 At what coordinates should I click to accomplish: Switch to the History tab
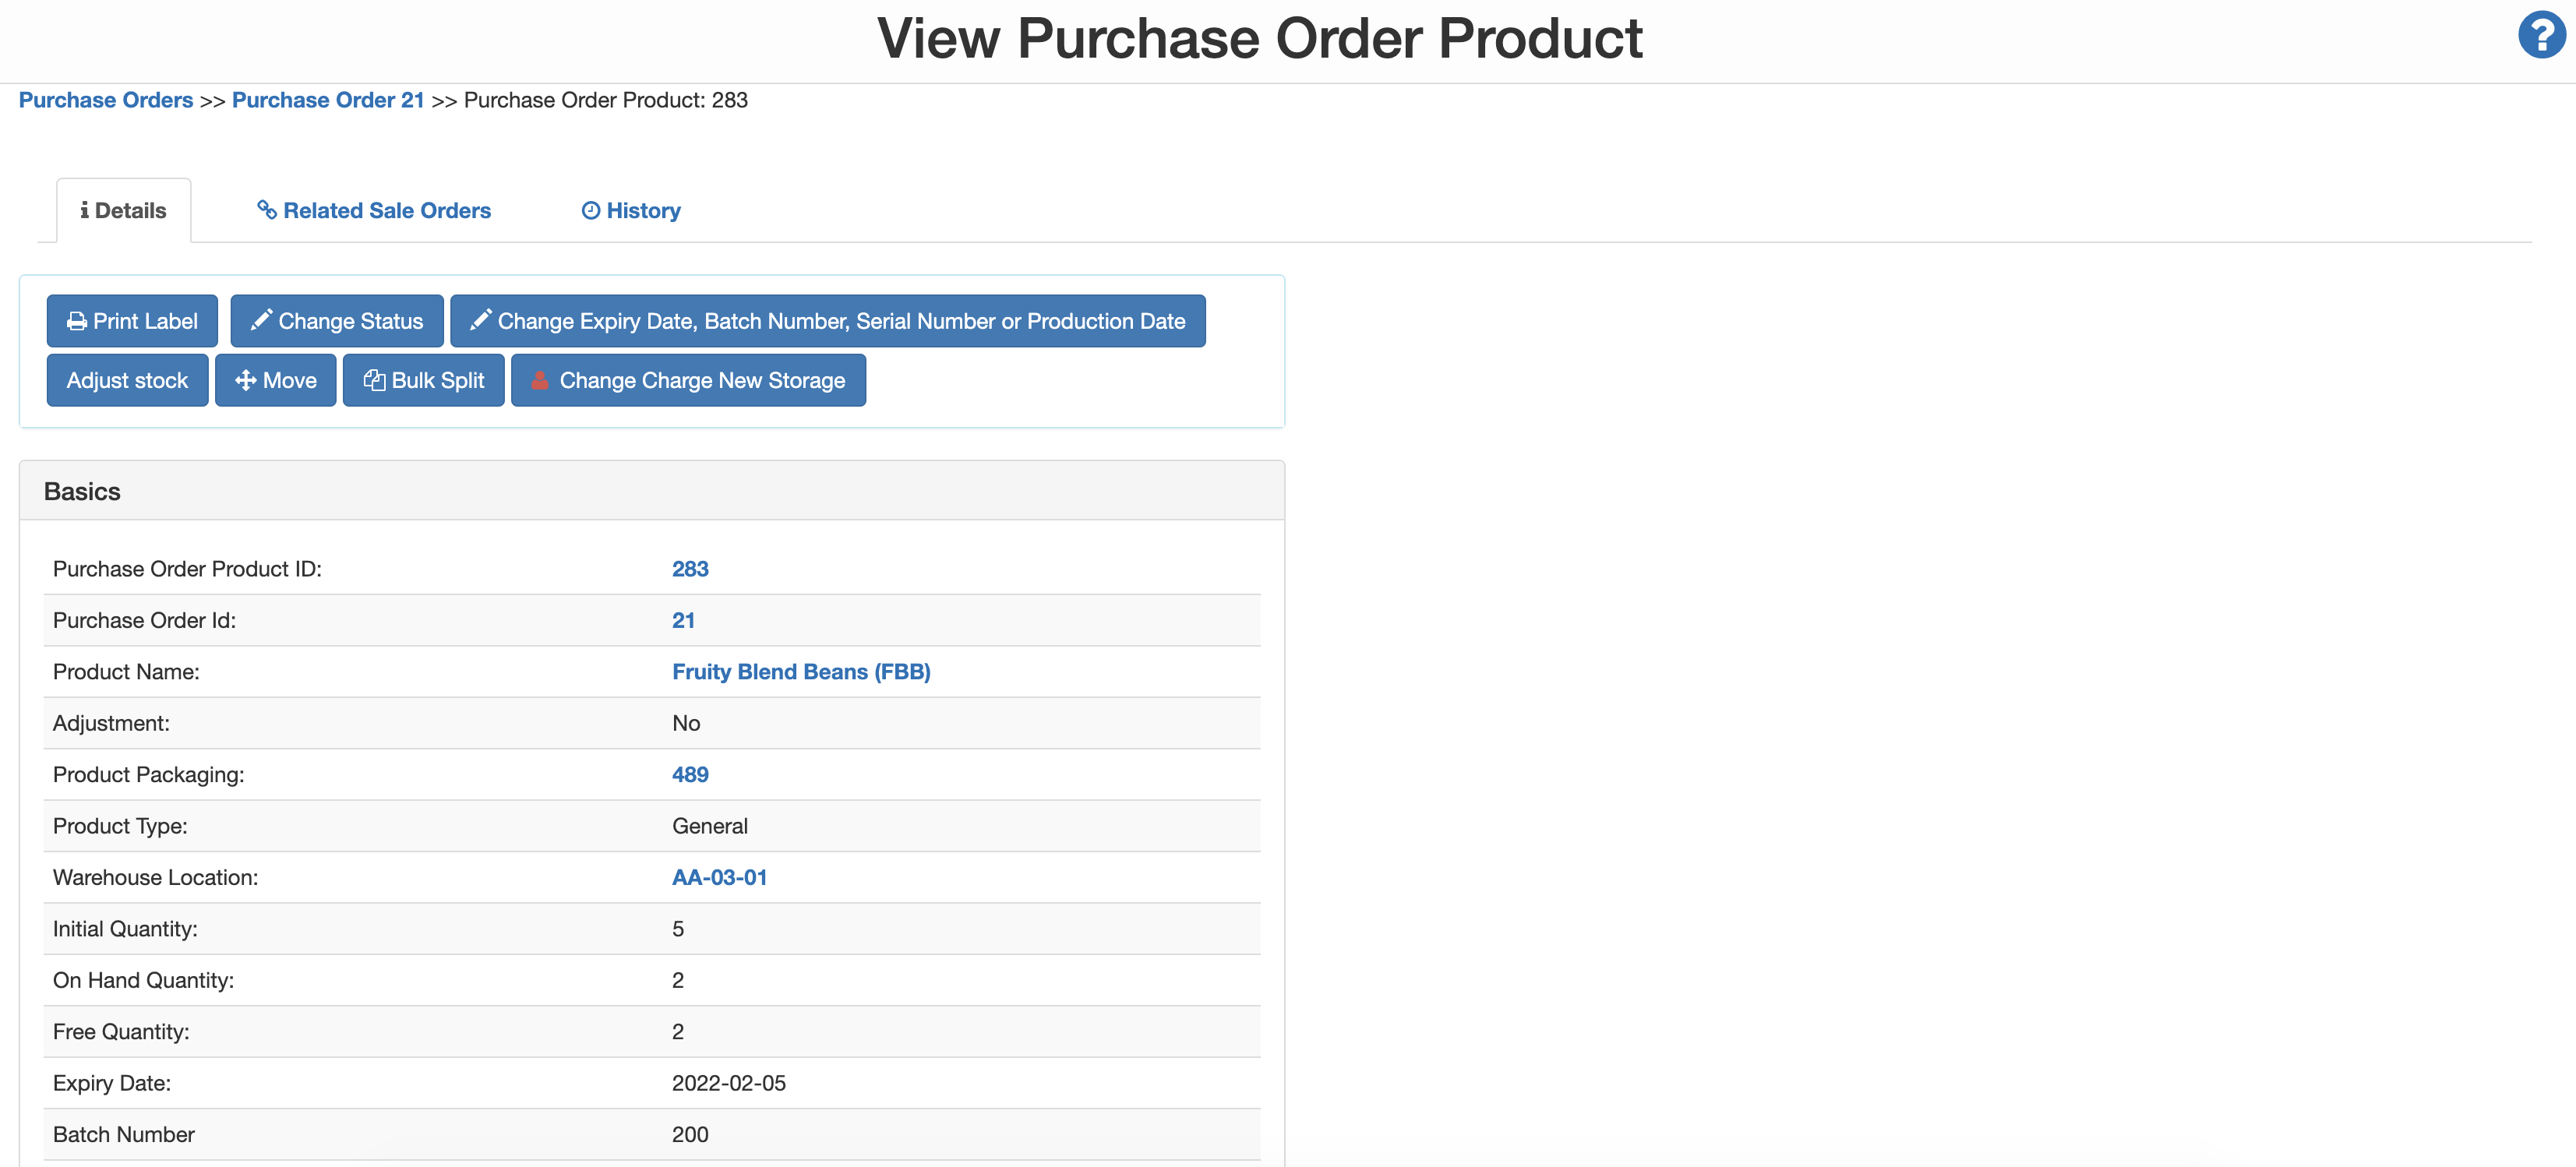tap(643, 211)
